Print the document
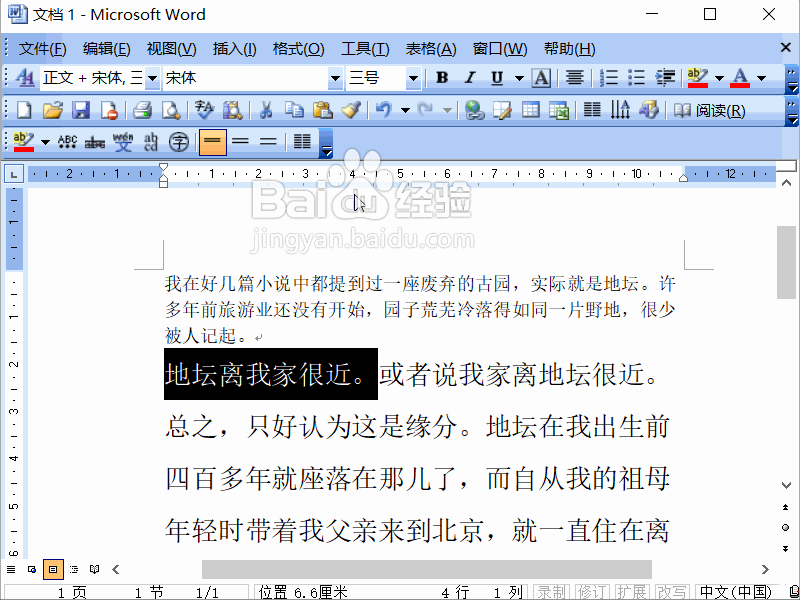This screenshot has height=600, width=800. coord(142,110)
